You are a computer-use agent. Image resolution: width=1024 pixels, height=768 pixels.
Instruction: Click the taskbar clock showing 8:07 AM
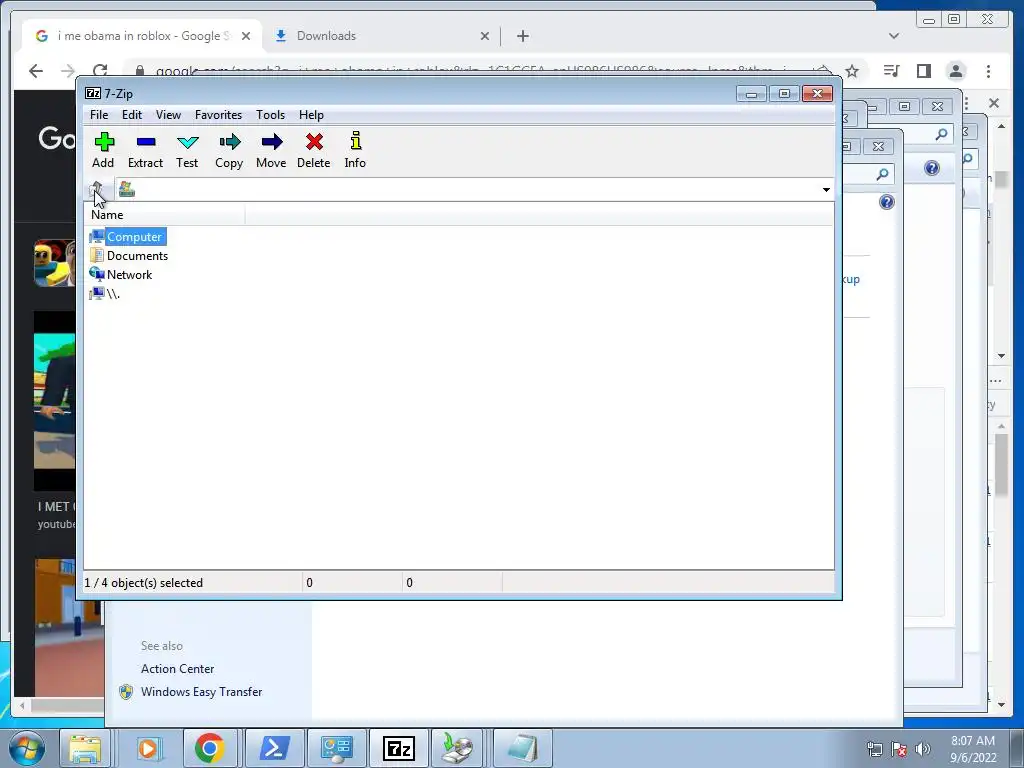(973, 749)
